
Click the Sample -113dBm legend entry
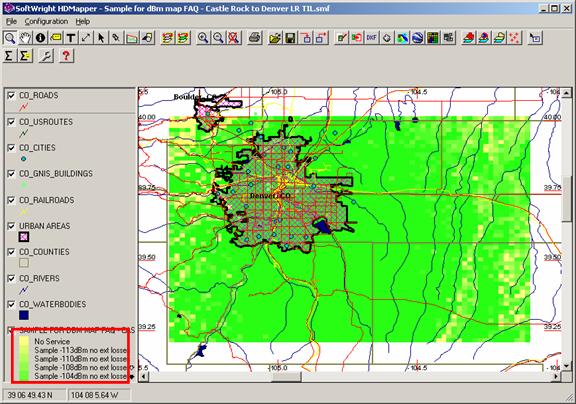click(80, 350)
